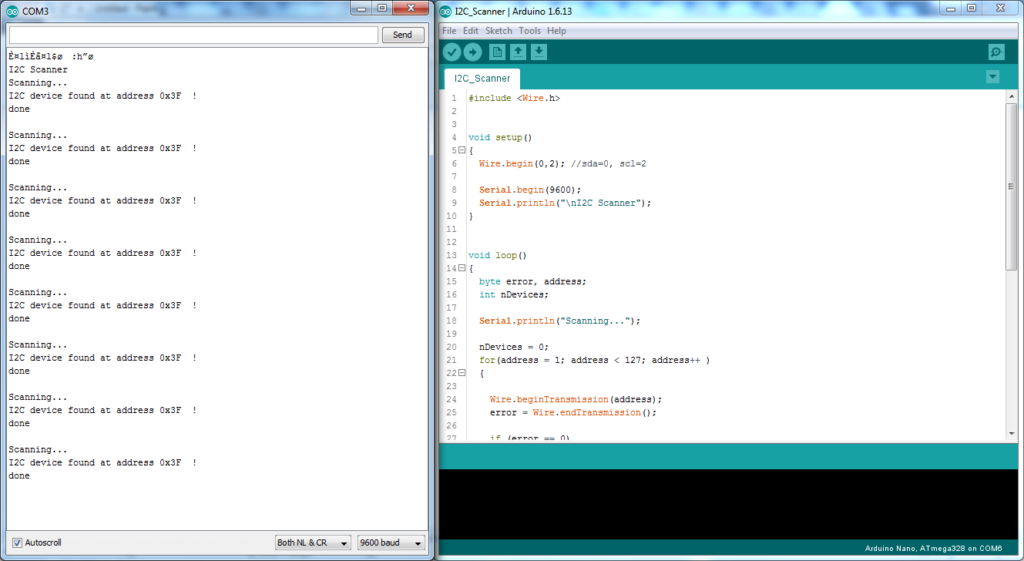Screen dimensions: 1024x561
Task: Click the serial message input field
Action: tap(193, 35)
